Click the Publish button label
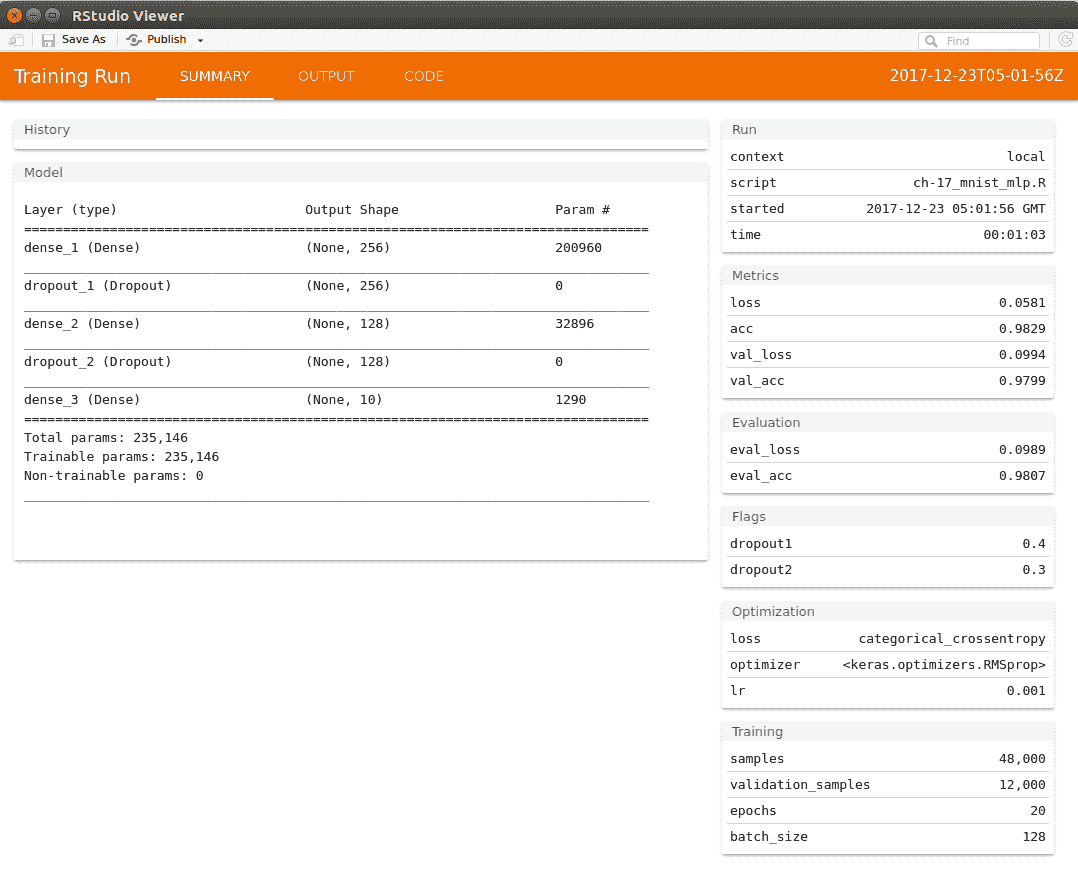Image resolution: width=1078 pixels, height=886 pixels. (166, 40)
